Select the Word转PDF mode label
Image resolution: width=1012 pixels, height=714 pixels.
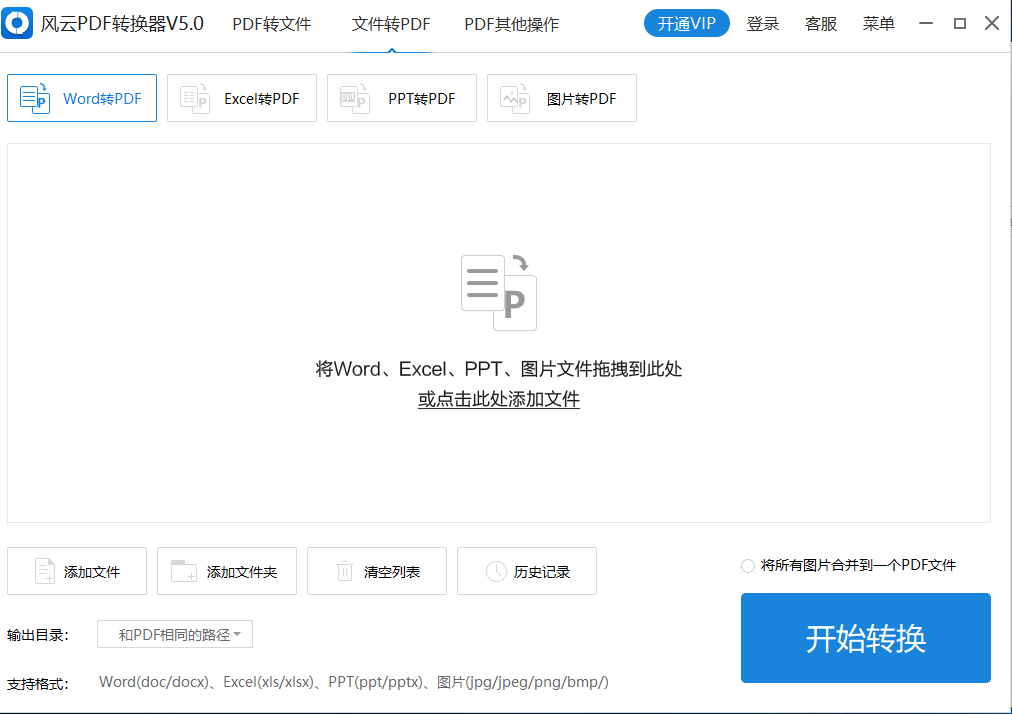coord(102,99)
